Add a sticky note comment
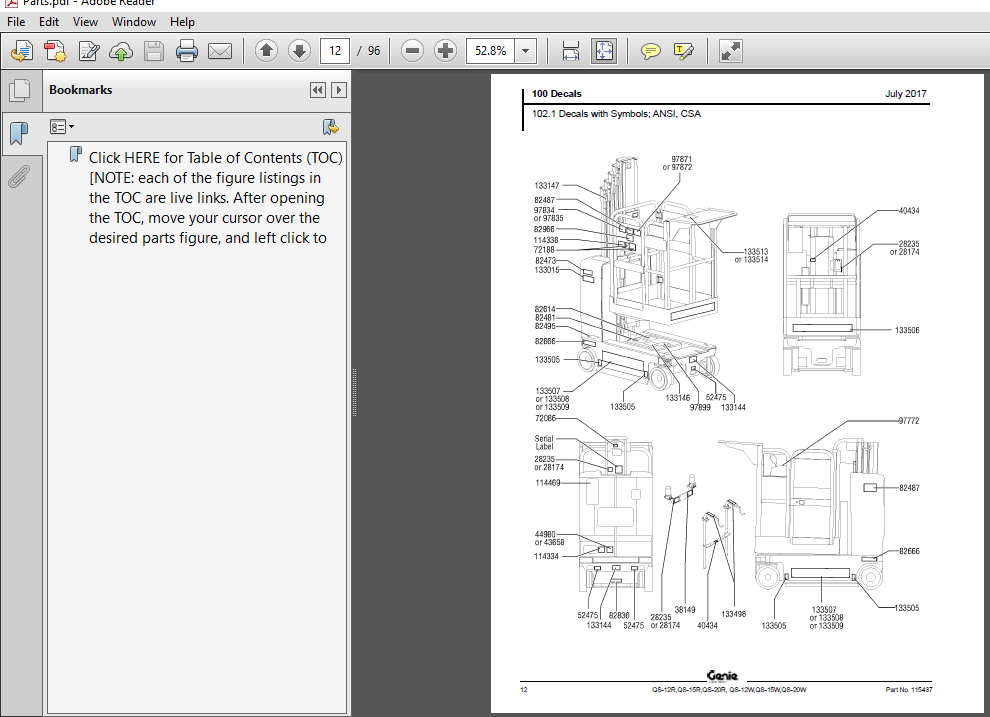This screenshot has width=990, height=717. point(650,51)
